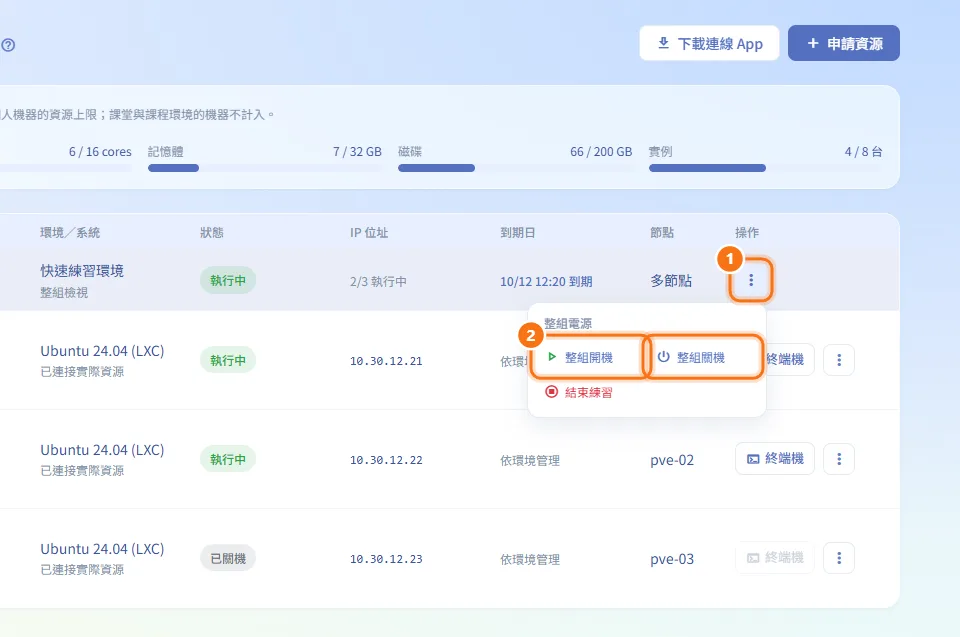960x637 pixels.
Task: Click the 66 / 200 GB disk value
Action: (x=601, y=152)
